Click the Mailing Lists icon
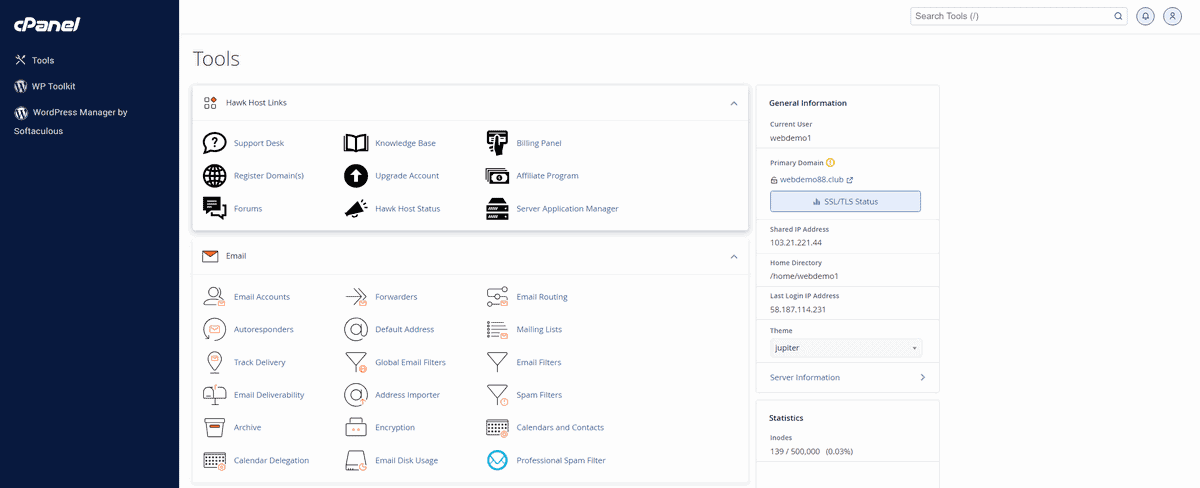 coord(498,329)
